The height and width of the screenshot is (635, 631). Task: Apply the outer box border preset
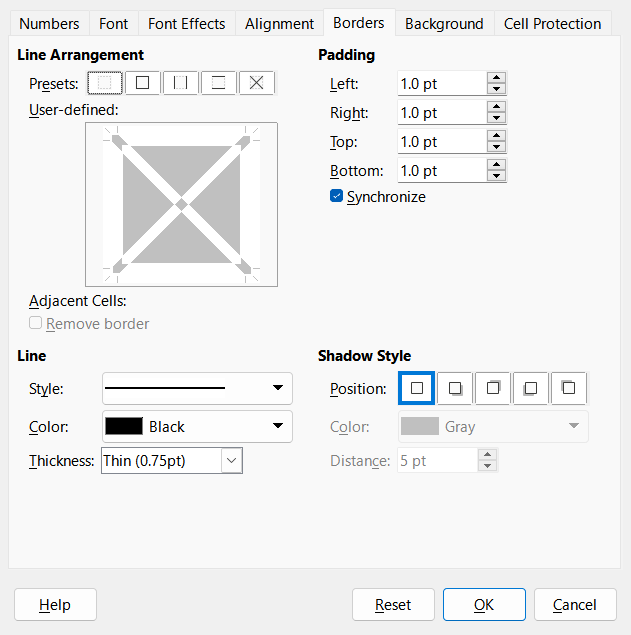click(142, 83)
